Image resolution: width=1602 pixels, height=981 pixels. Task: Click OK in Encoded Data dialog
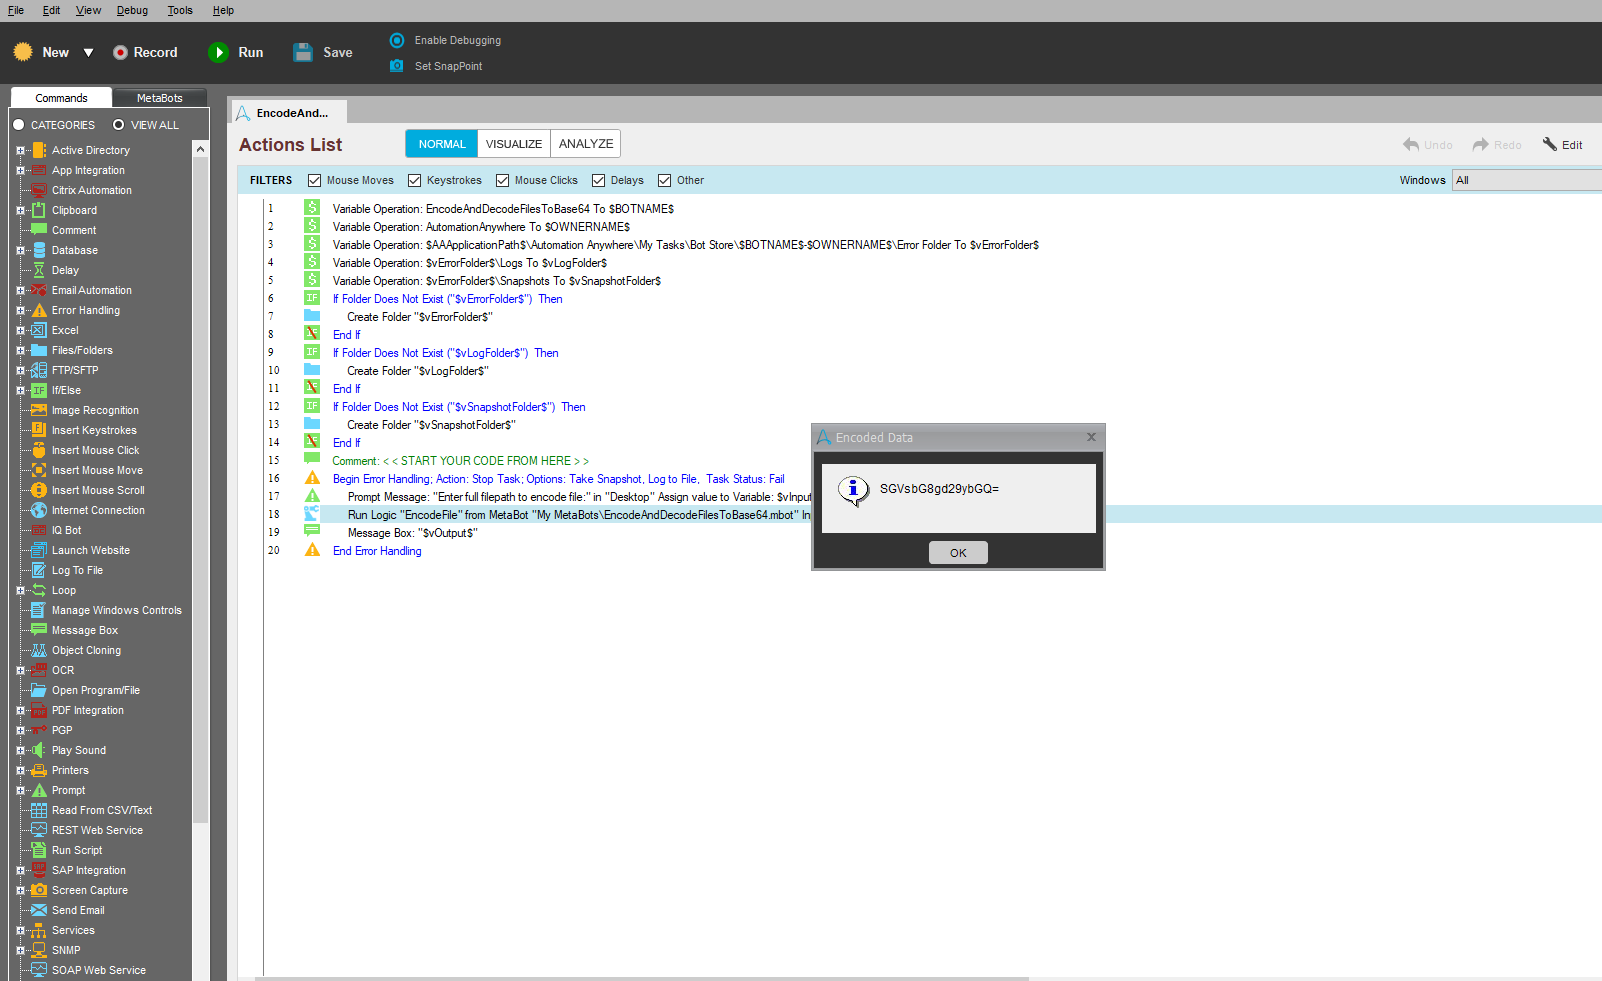tap(958, 553)
